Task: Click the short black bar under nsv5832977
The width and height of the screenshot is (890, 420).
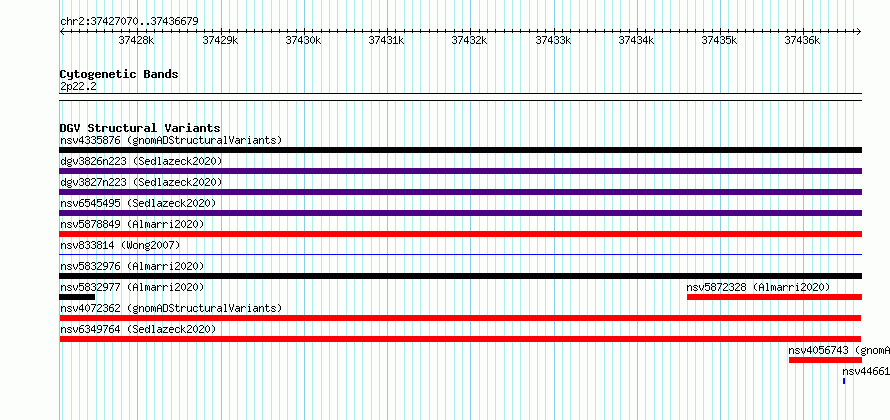Action: 77,297
